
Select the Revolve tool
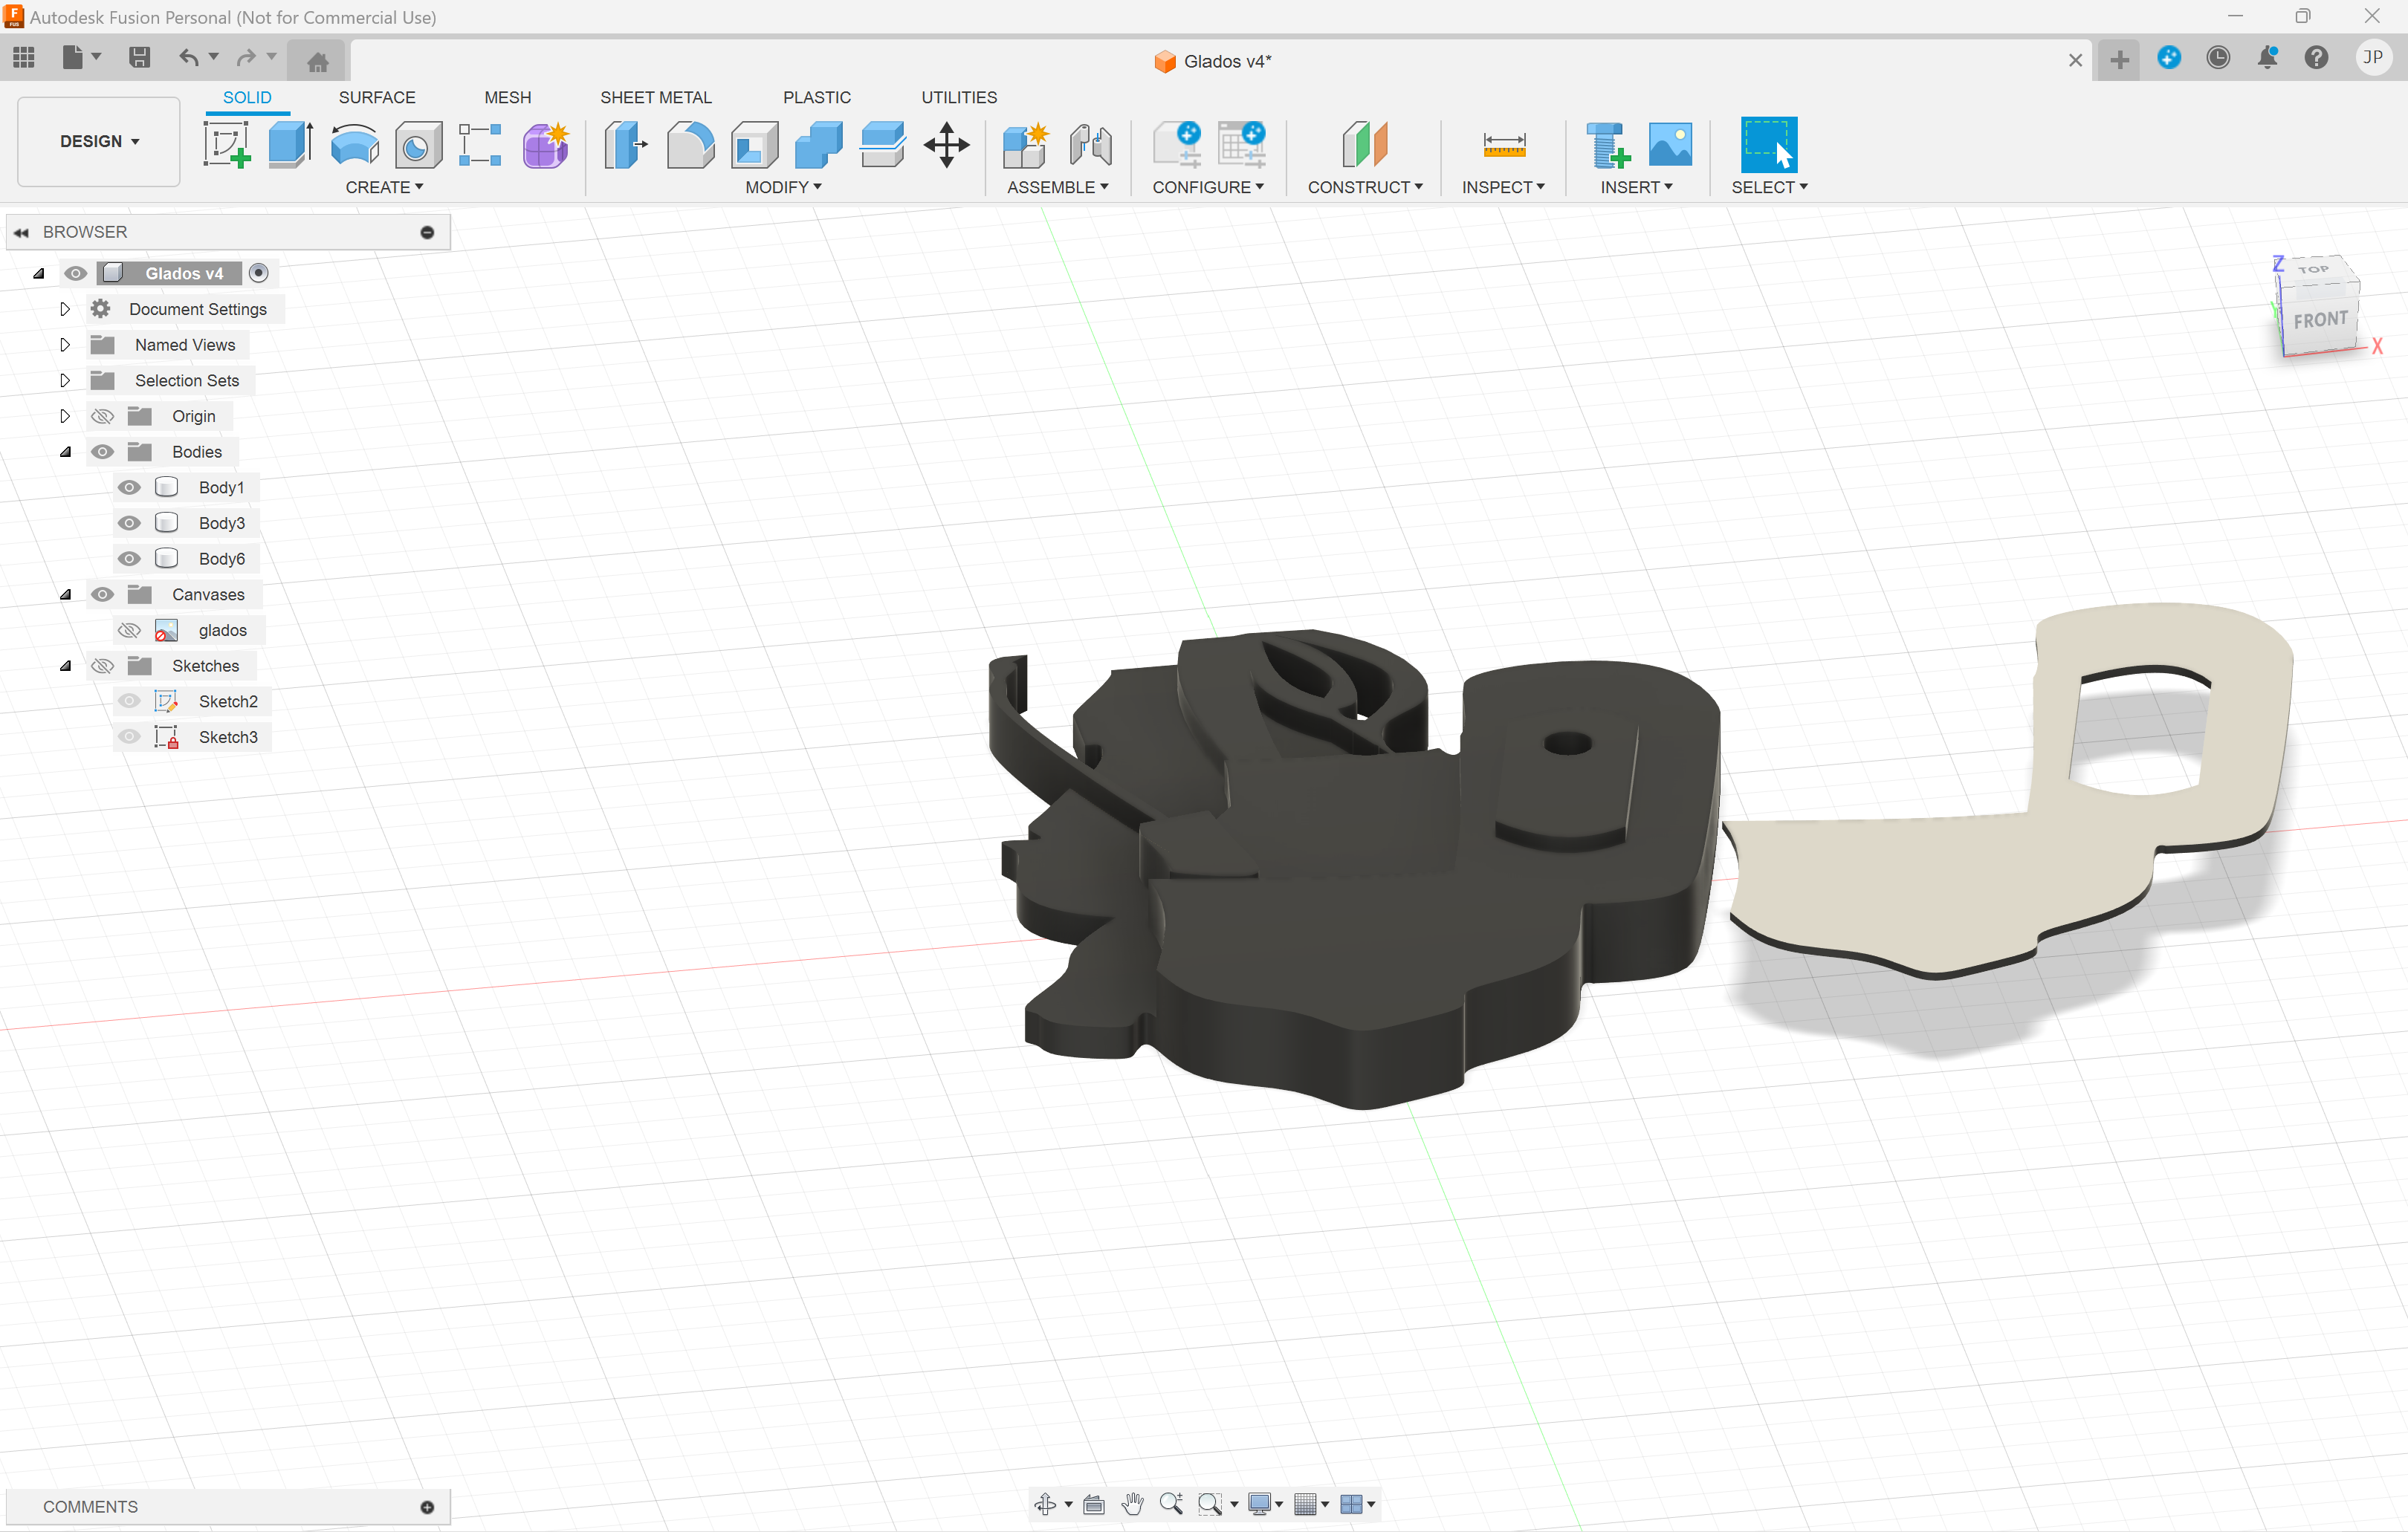pyautogui.click(x=354, y=145)
